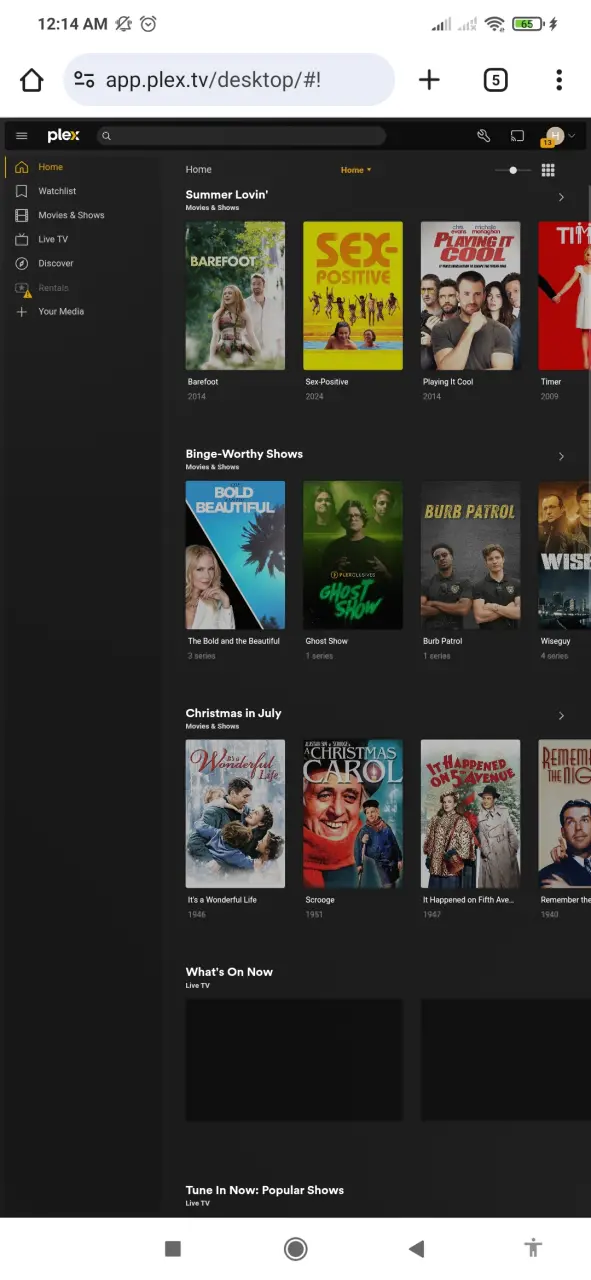Click the Rentals warning icon
The height and width of the screenshot is (1280, 591).
pos(22,289)
